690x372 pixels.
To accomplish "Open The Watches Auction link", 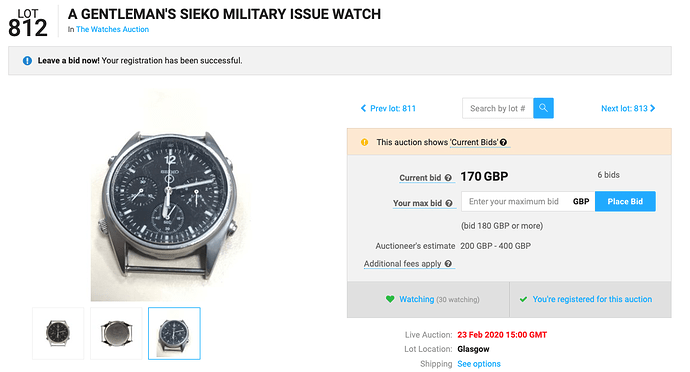I will [112, 29].
